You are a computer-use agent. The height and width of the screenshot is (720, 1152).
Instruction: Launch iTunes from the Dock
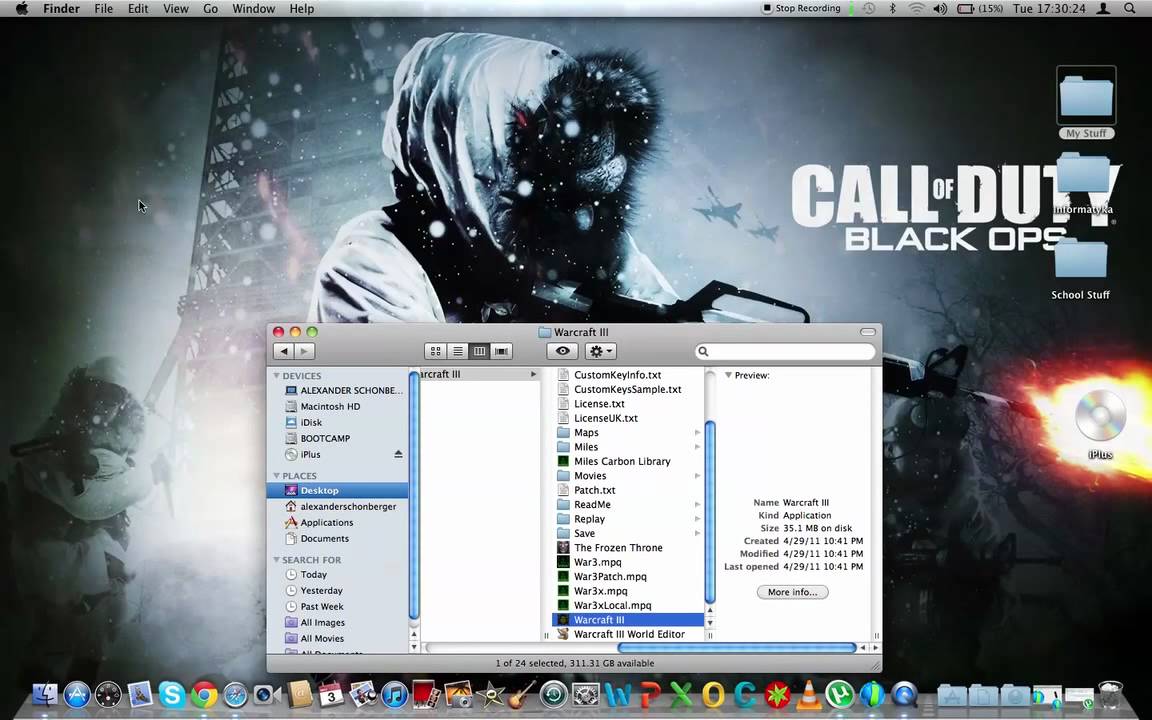click(x=395, y=694)
